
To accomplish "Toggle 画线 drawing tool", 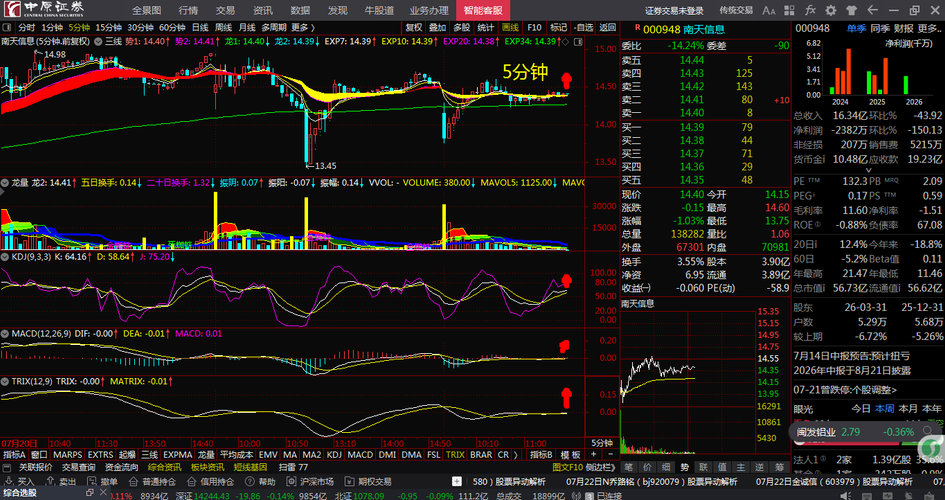I will (x=510, y=28).
